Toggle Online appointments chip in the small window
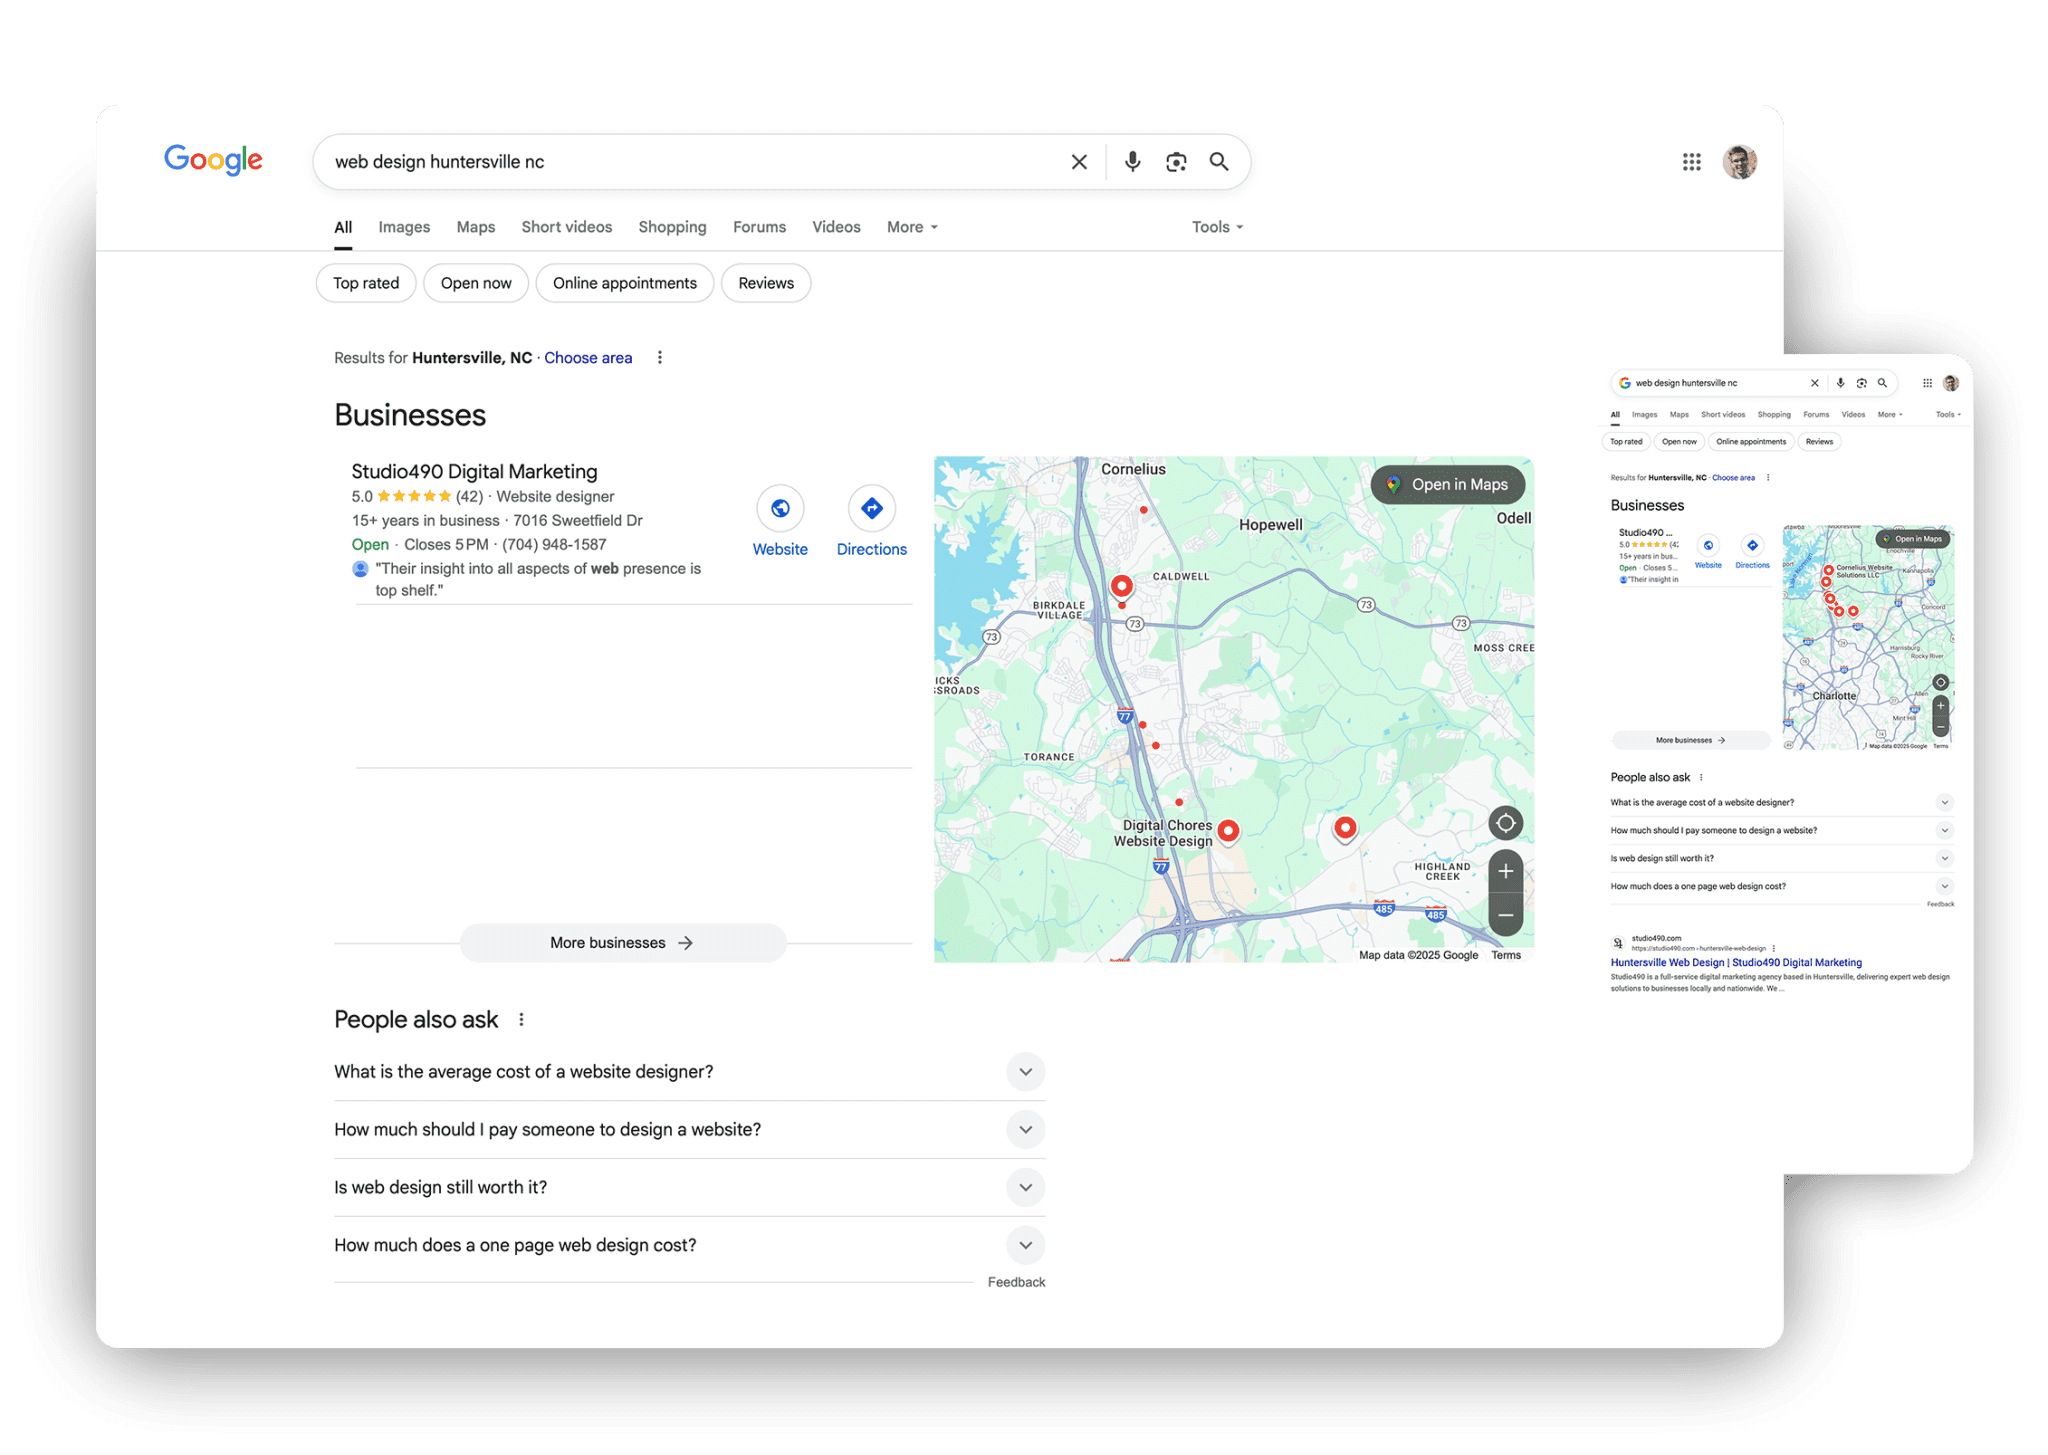 [1750, 441]
